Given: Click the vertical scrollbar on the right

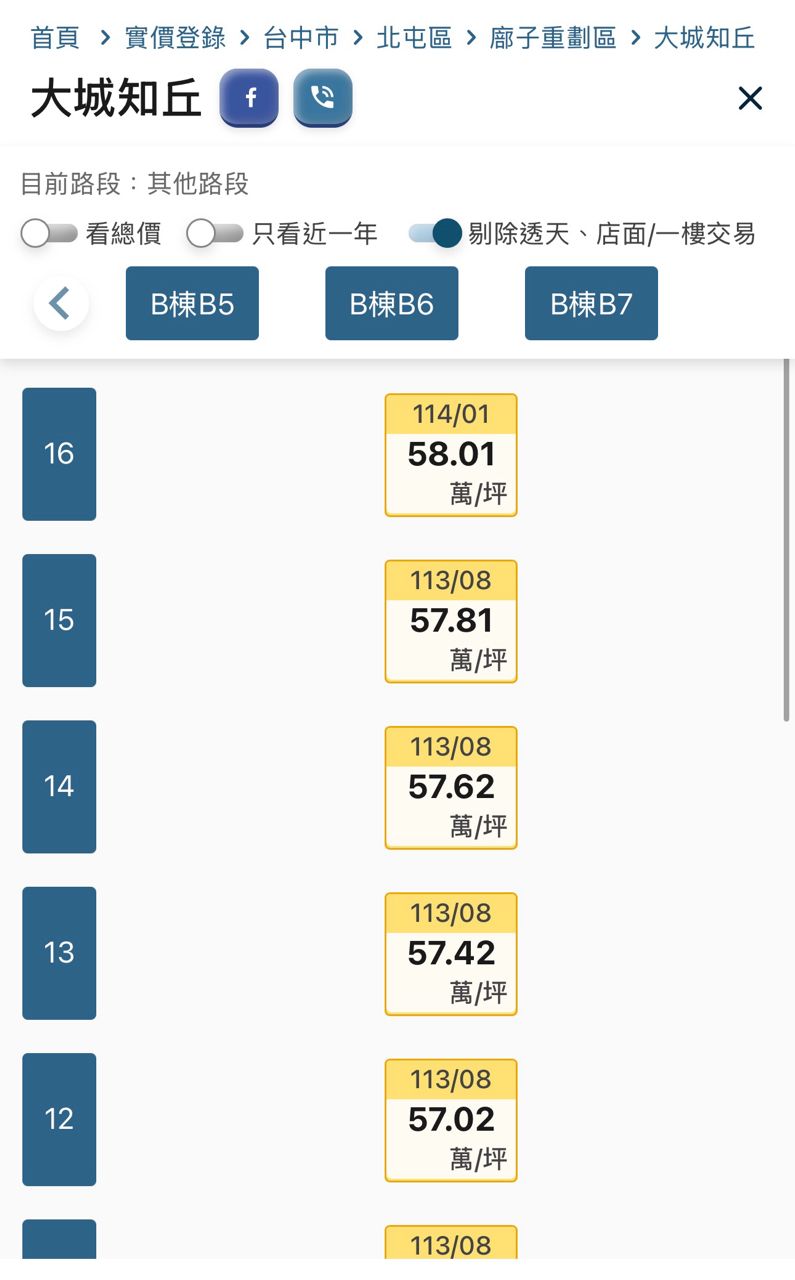Looking at the screenshot, I should (788, 540).
